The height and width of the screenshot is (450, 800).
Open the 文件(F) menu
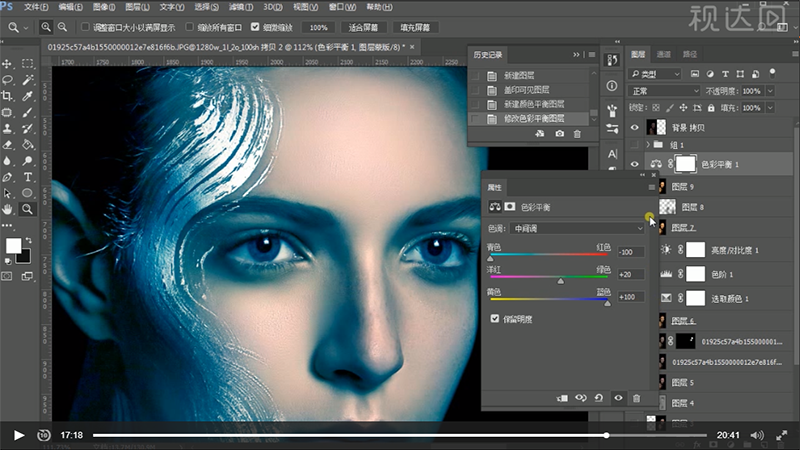tap(36, 7)
